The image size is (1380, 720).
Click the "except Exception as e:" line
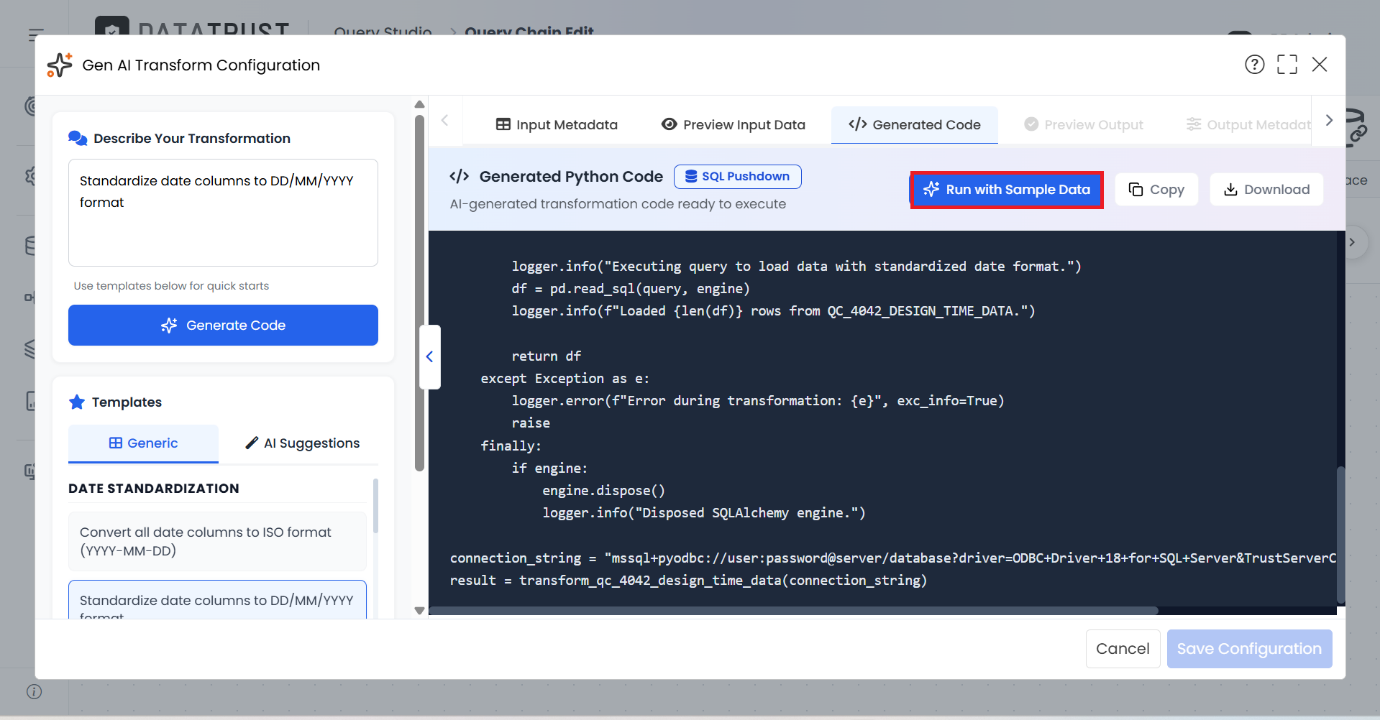[x=565, y=379]
